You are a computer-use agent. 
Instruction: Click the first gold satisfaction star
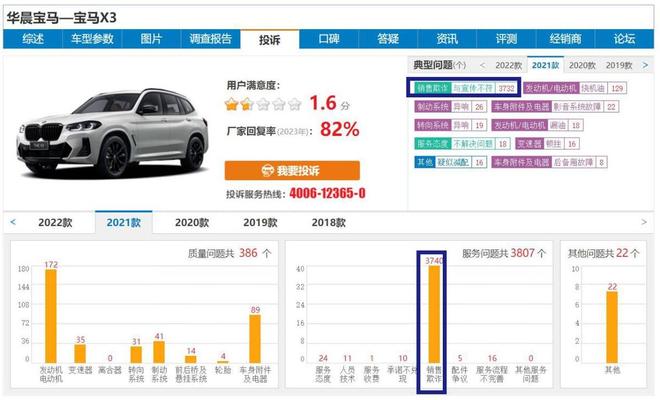tap(232, 104)
